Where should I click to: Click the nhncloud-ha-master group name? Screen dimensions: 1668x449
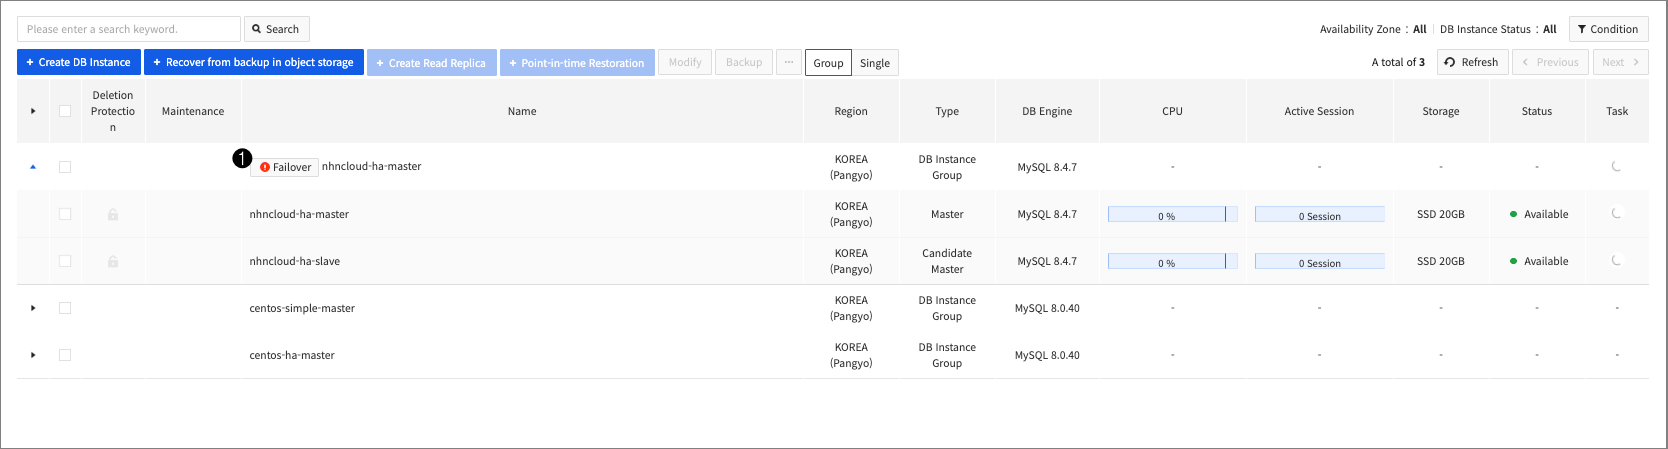pos(372,166)
